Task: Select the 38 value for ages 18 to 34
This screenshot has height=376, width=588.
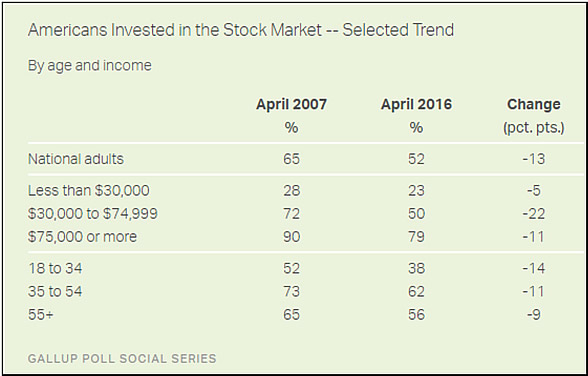Action: pyautogui.click(x=416, y=268)
